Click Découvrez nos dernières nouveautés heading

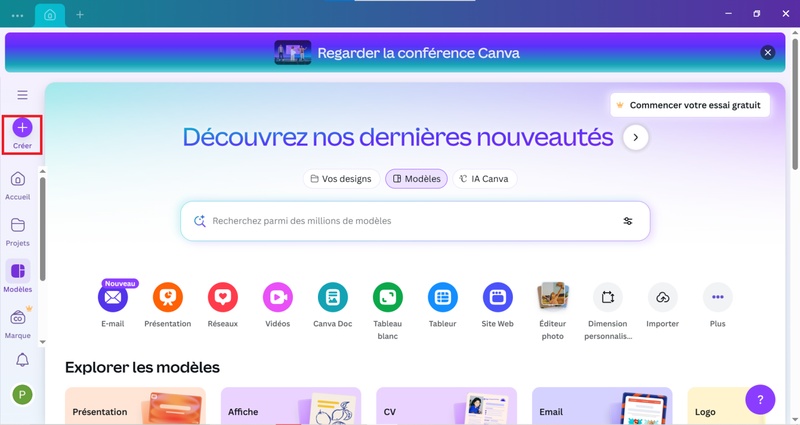tap(398, 137)
